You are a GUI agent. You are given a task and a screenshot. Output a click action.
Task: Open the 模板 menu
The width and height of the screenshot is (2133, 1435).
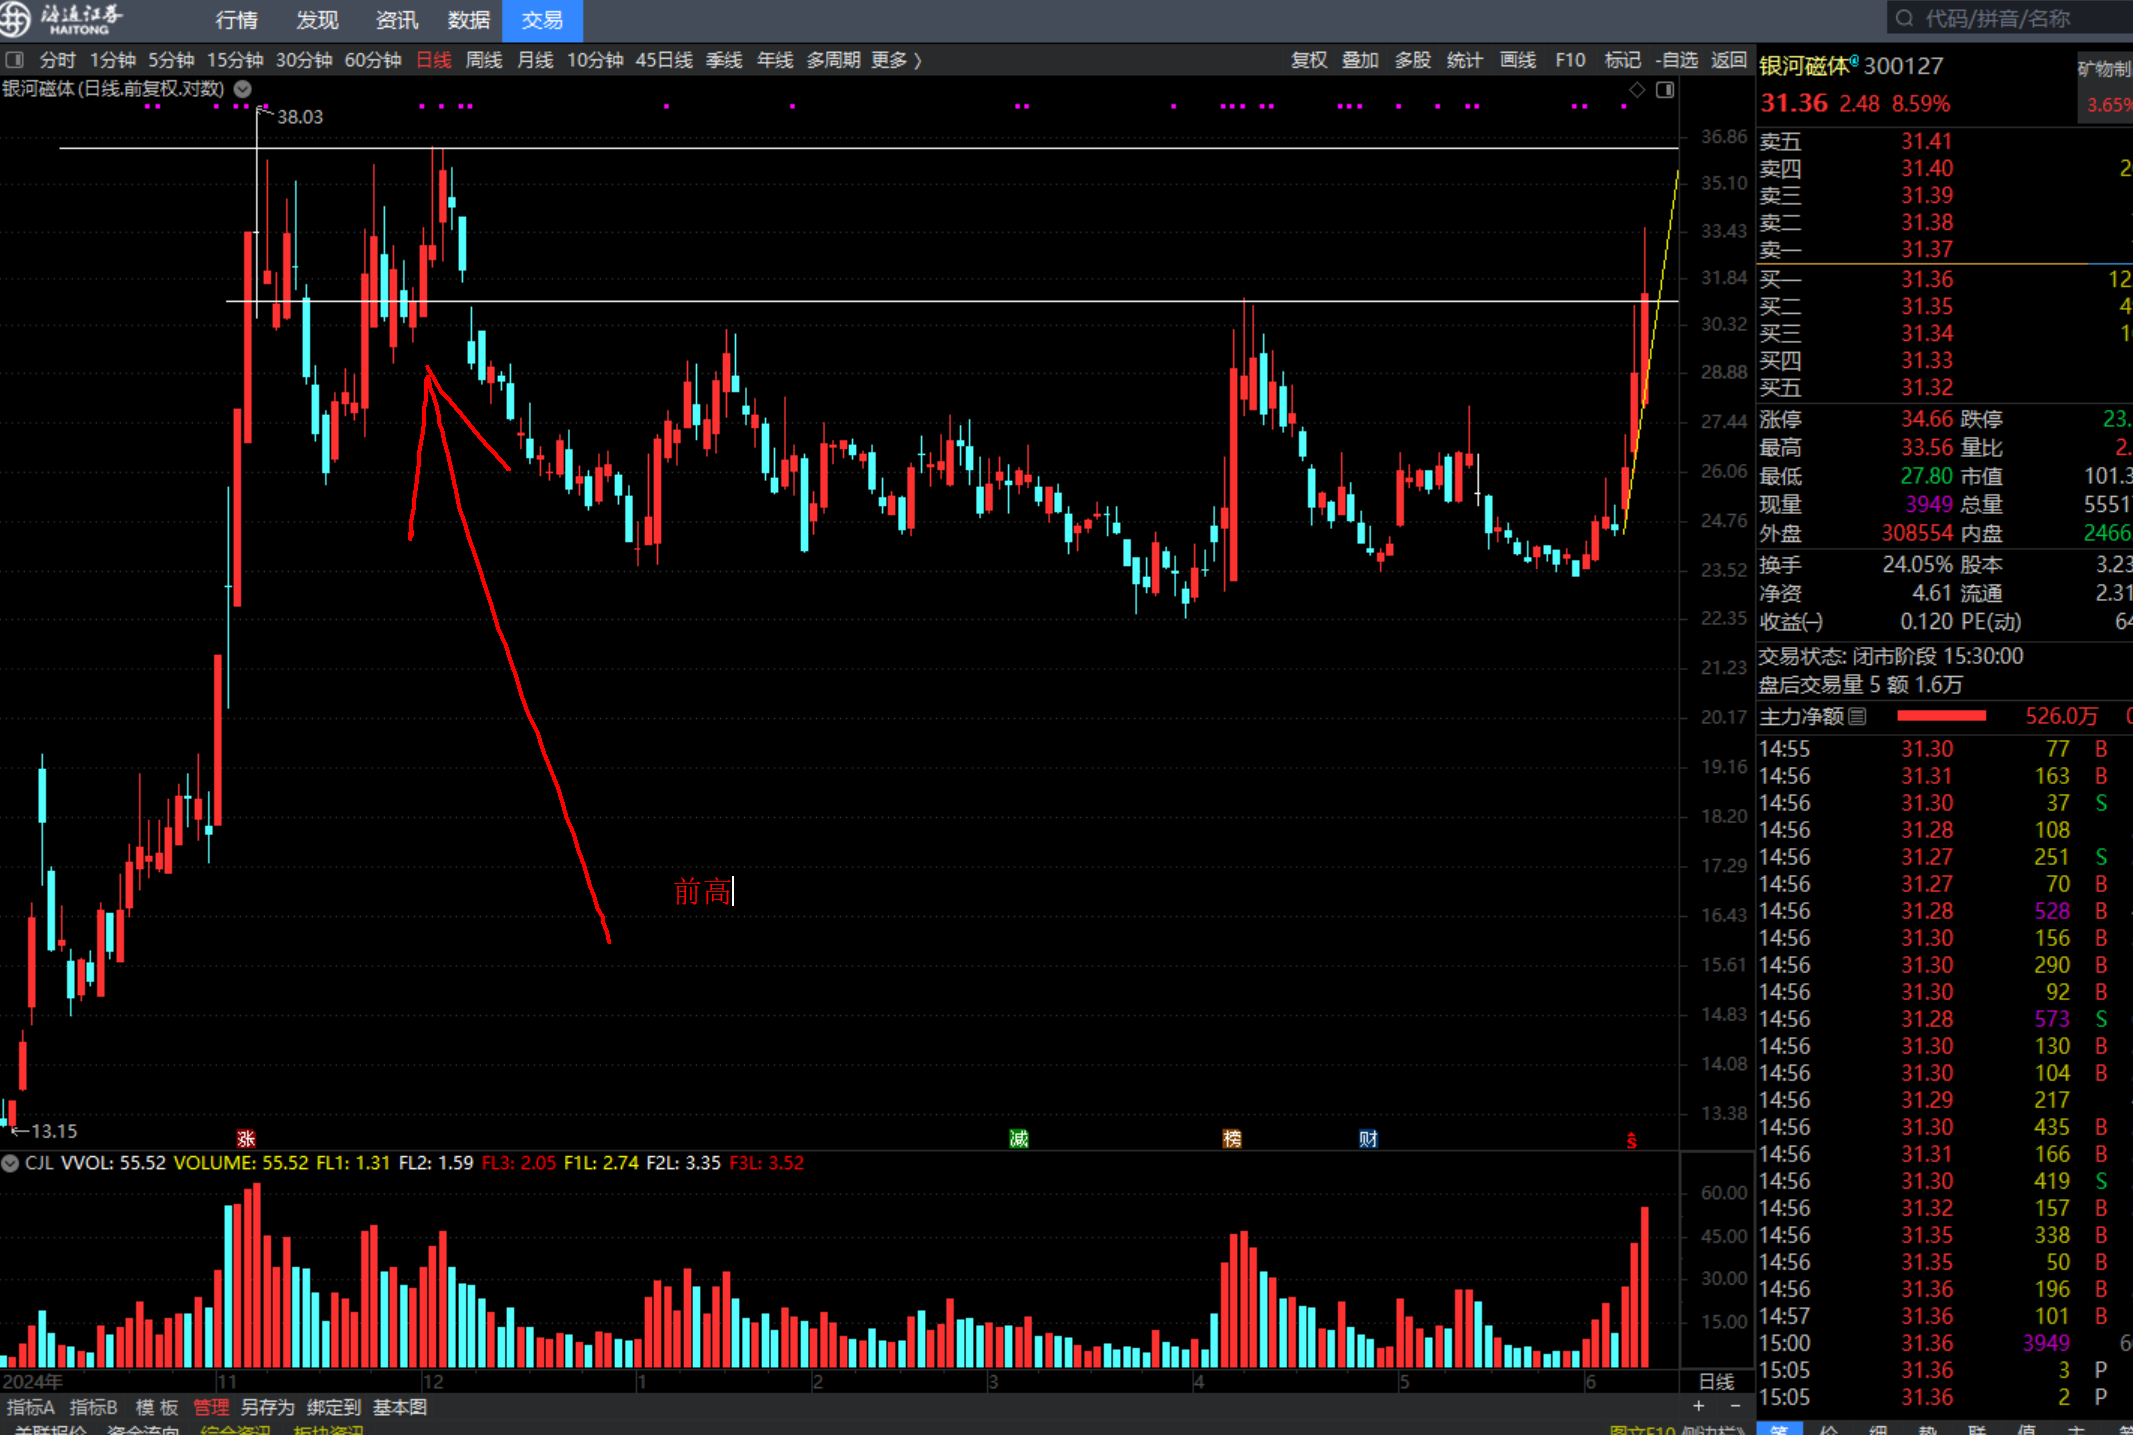tap(157, 1407)
